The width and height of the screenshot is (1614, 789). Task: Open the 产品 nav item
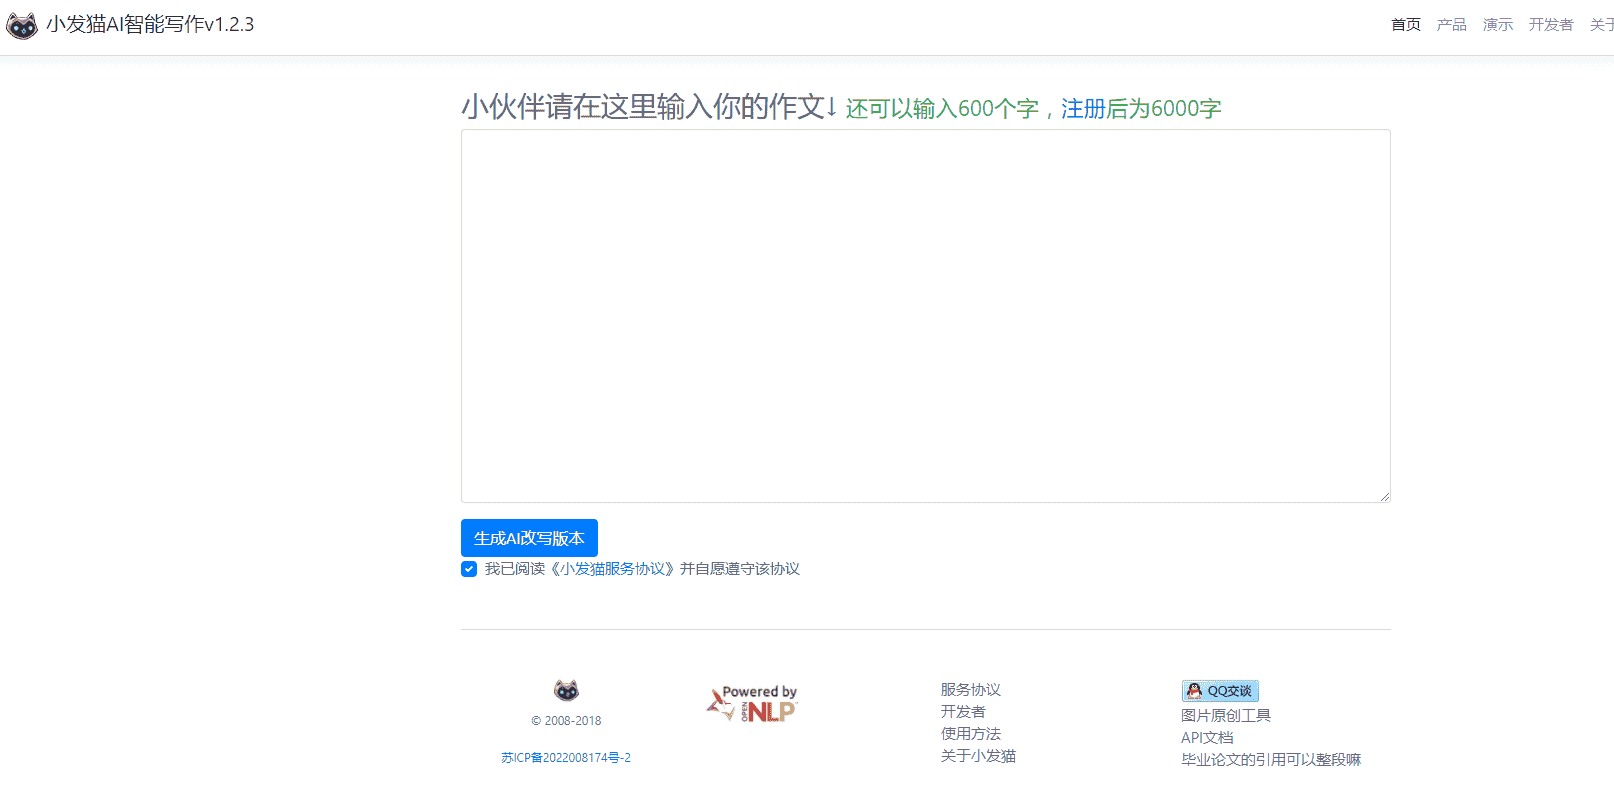1452,25
